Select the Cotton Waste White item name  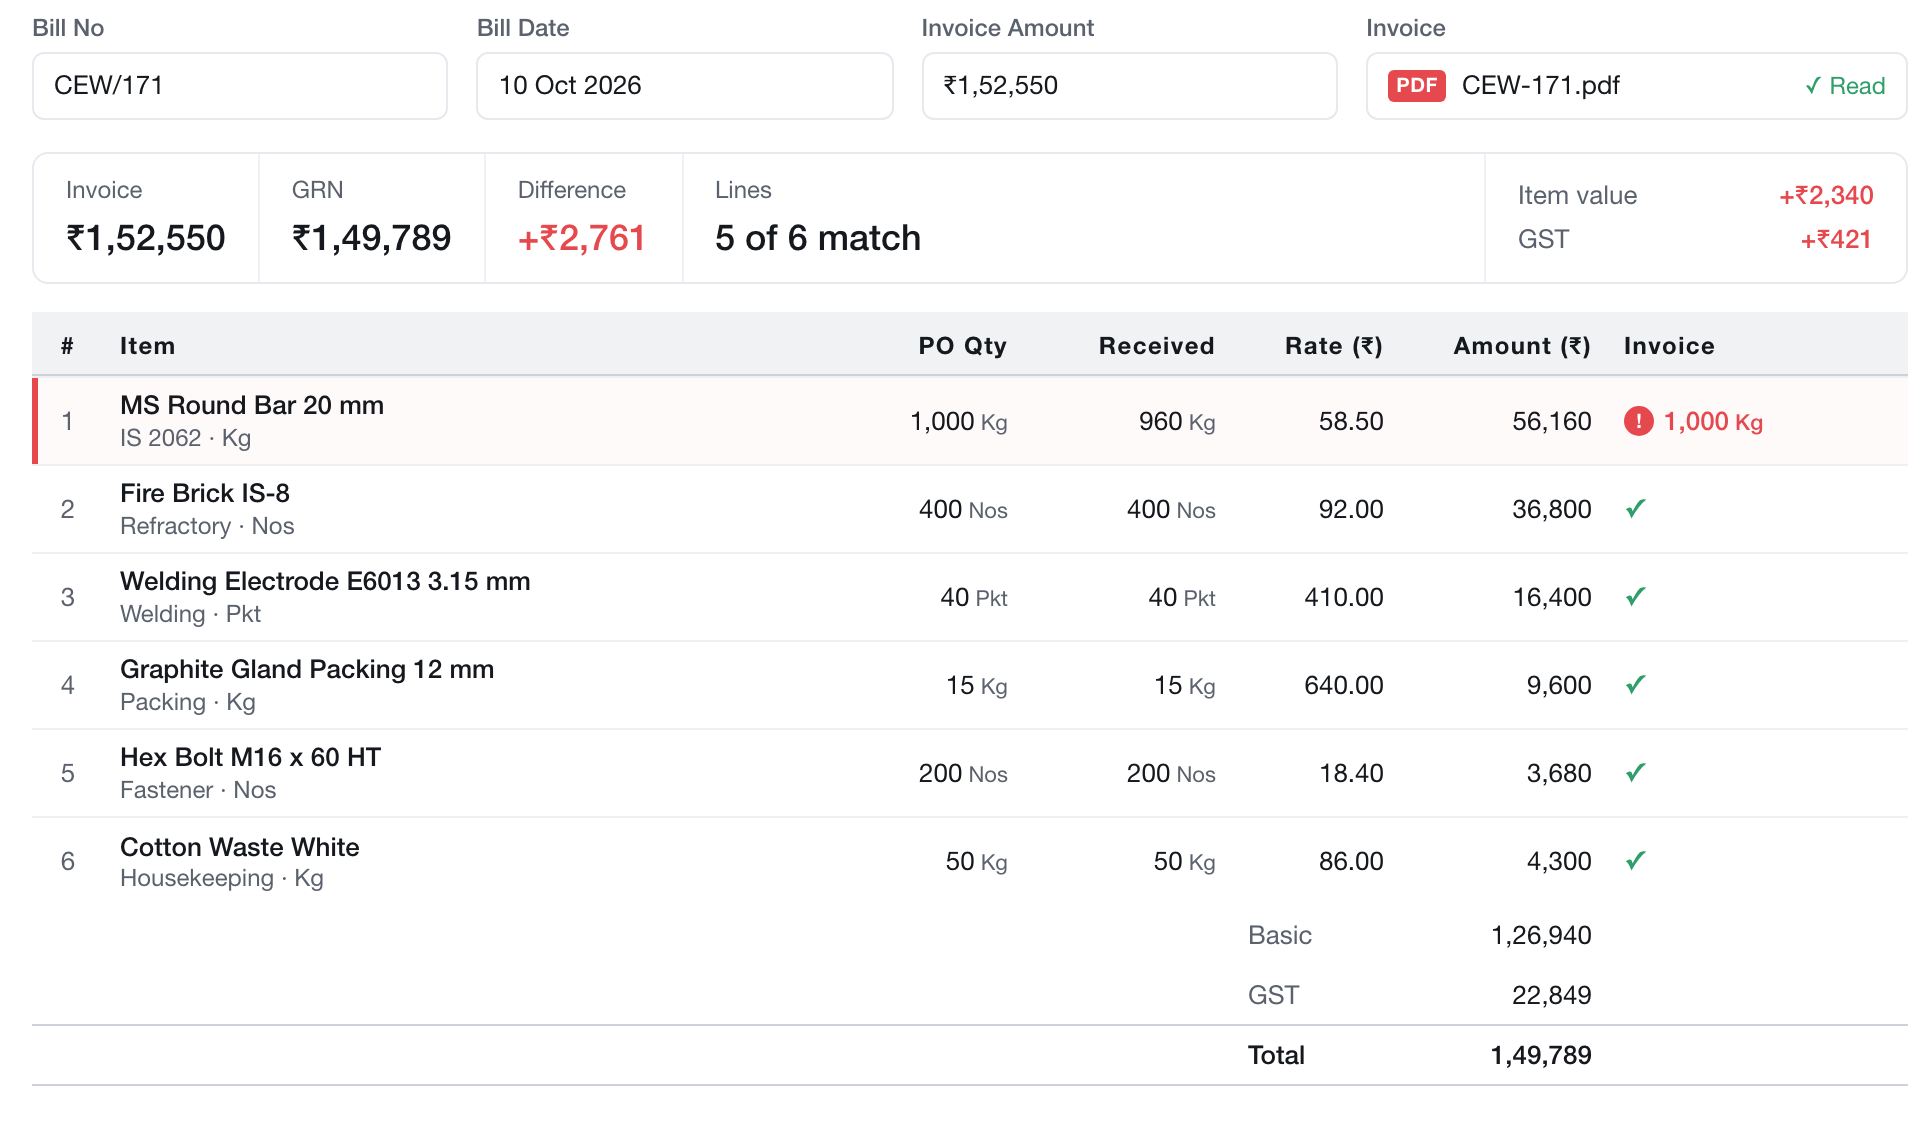240,847
